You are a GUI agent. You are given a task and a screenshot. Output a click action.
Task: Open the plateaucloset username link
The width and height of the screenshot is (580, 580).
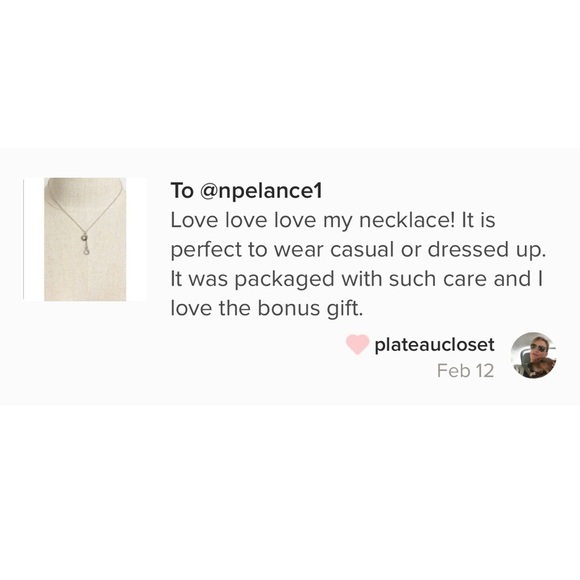[x=434, y=345]
